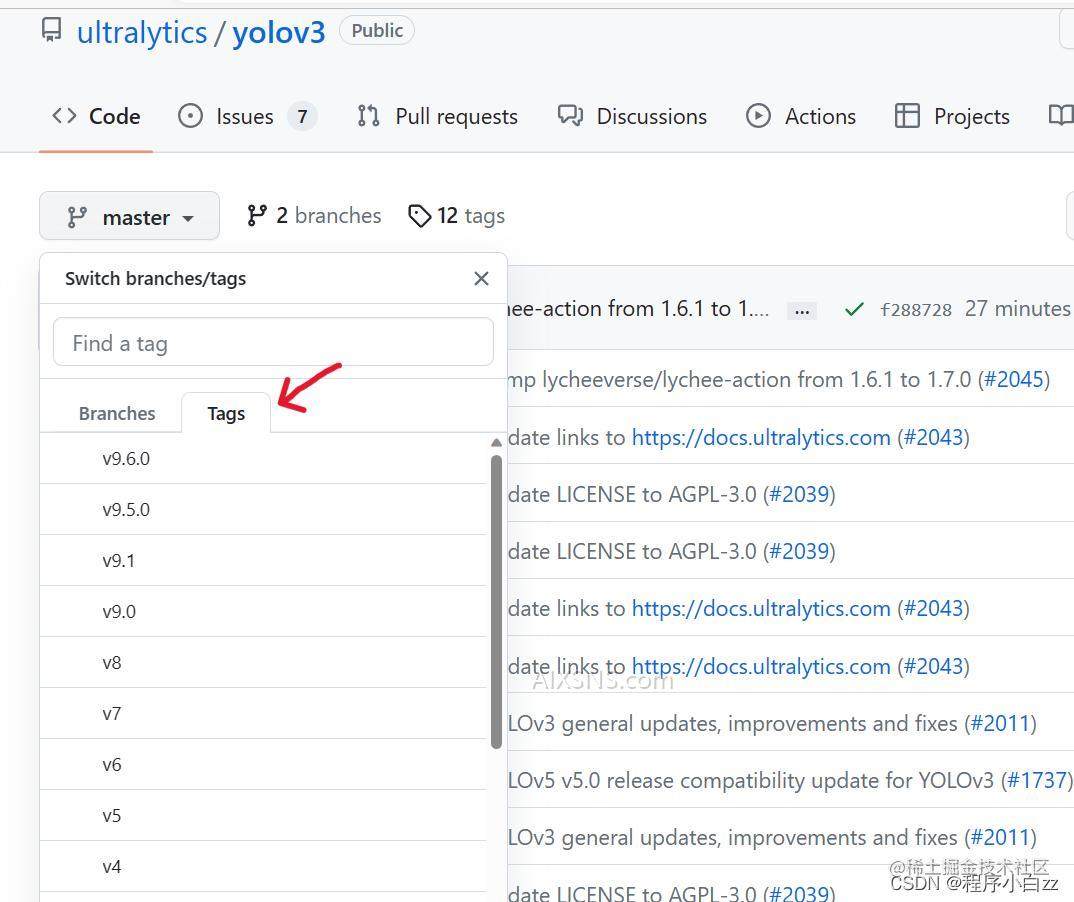Go to Pull requests tab
The height and width of the screenshot is (902, 1074).
coord(437,116)
